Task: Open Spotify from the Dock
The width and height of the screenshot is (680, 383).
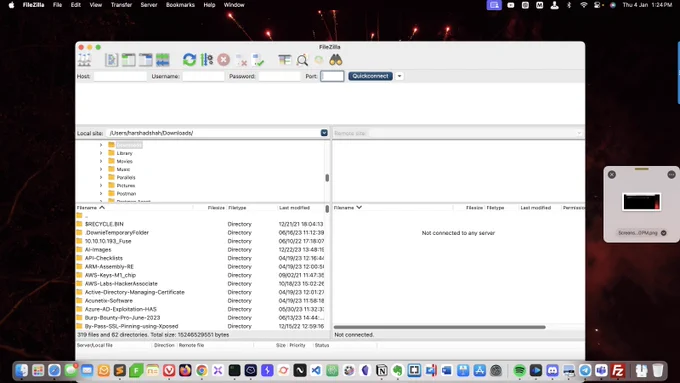Action: [x=519, y=370]
